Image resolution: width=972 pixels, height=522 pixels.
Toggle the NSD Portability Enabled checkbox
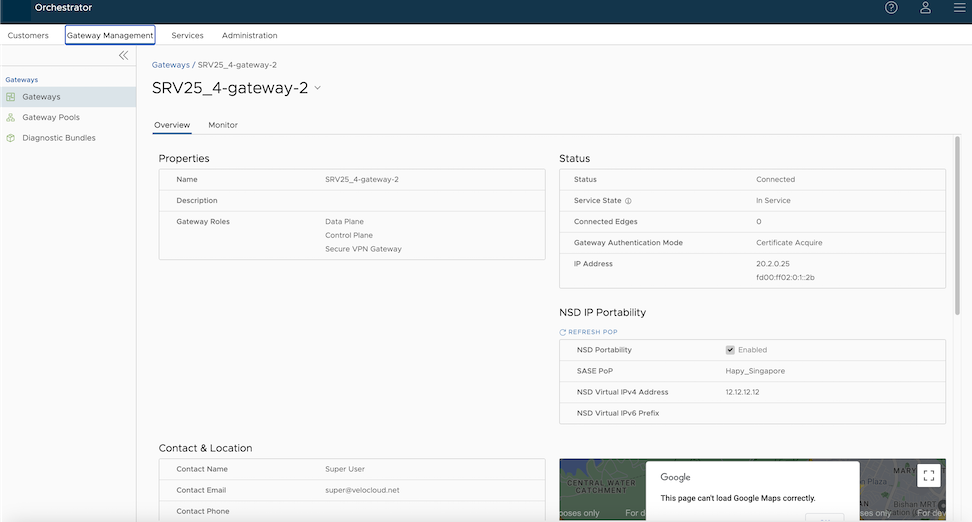(730, 350)
